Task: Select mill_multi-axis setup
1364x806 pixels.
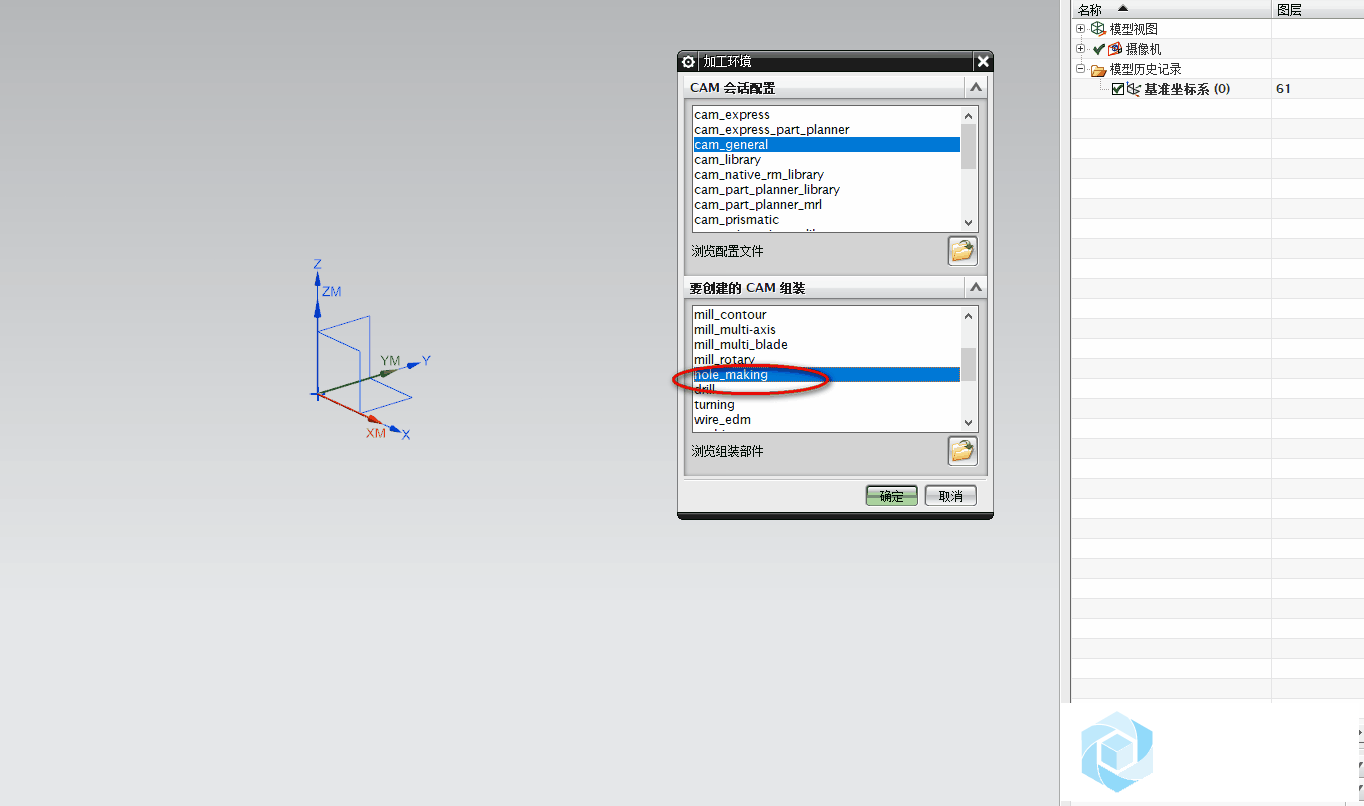Action: coord(826,330)
